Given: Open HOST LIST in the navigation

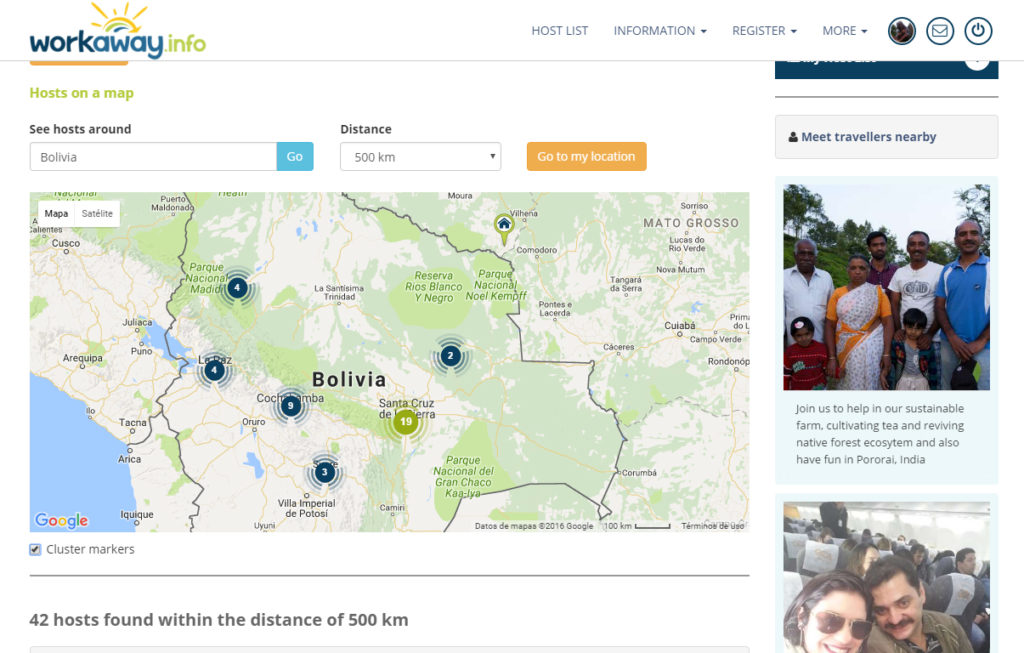Looking at the screenshot, I should click(x=560, y=31).
